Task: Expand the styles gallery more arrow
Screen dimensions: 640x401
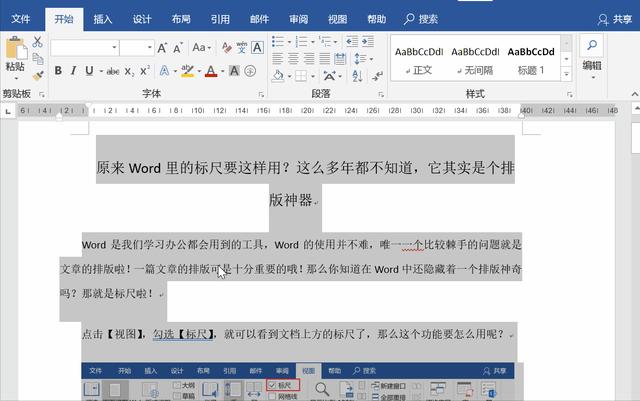Action: point(566,75)
